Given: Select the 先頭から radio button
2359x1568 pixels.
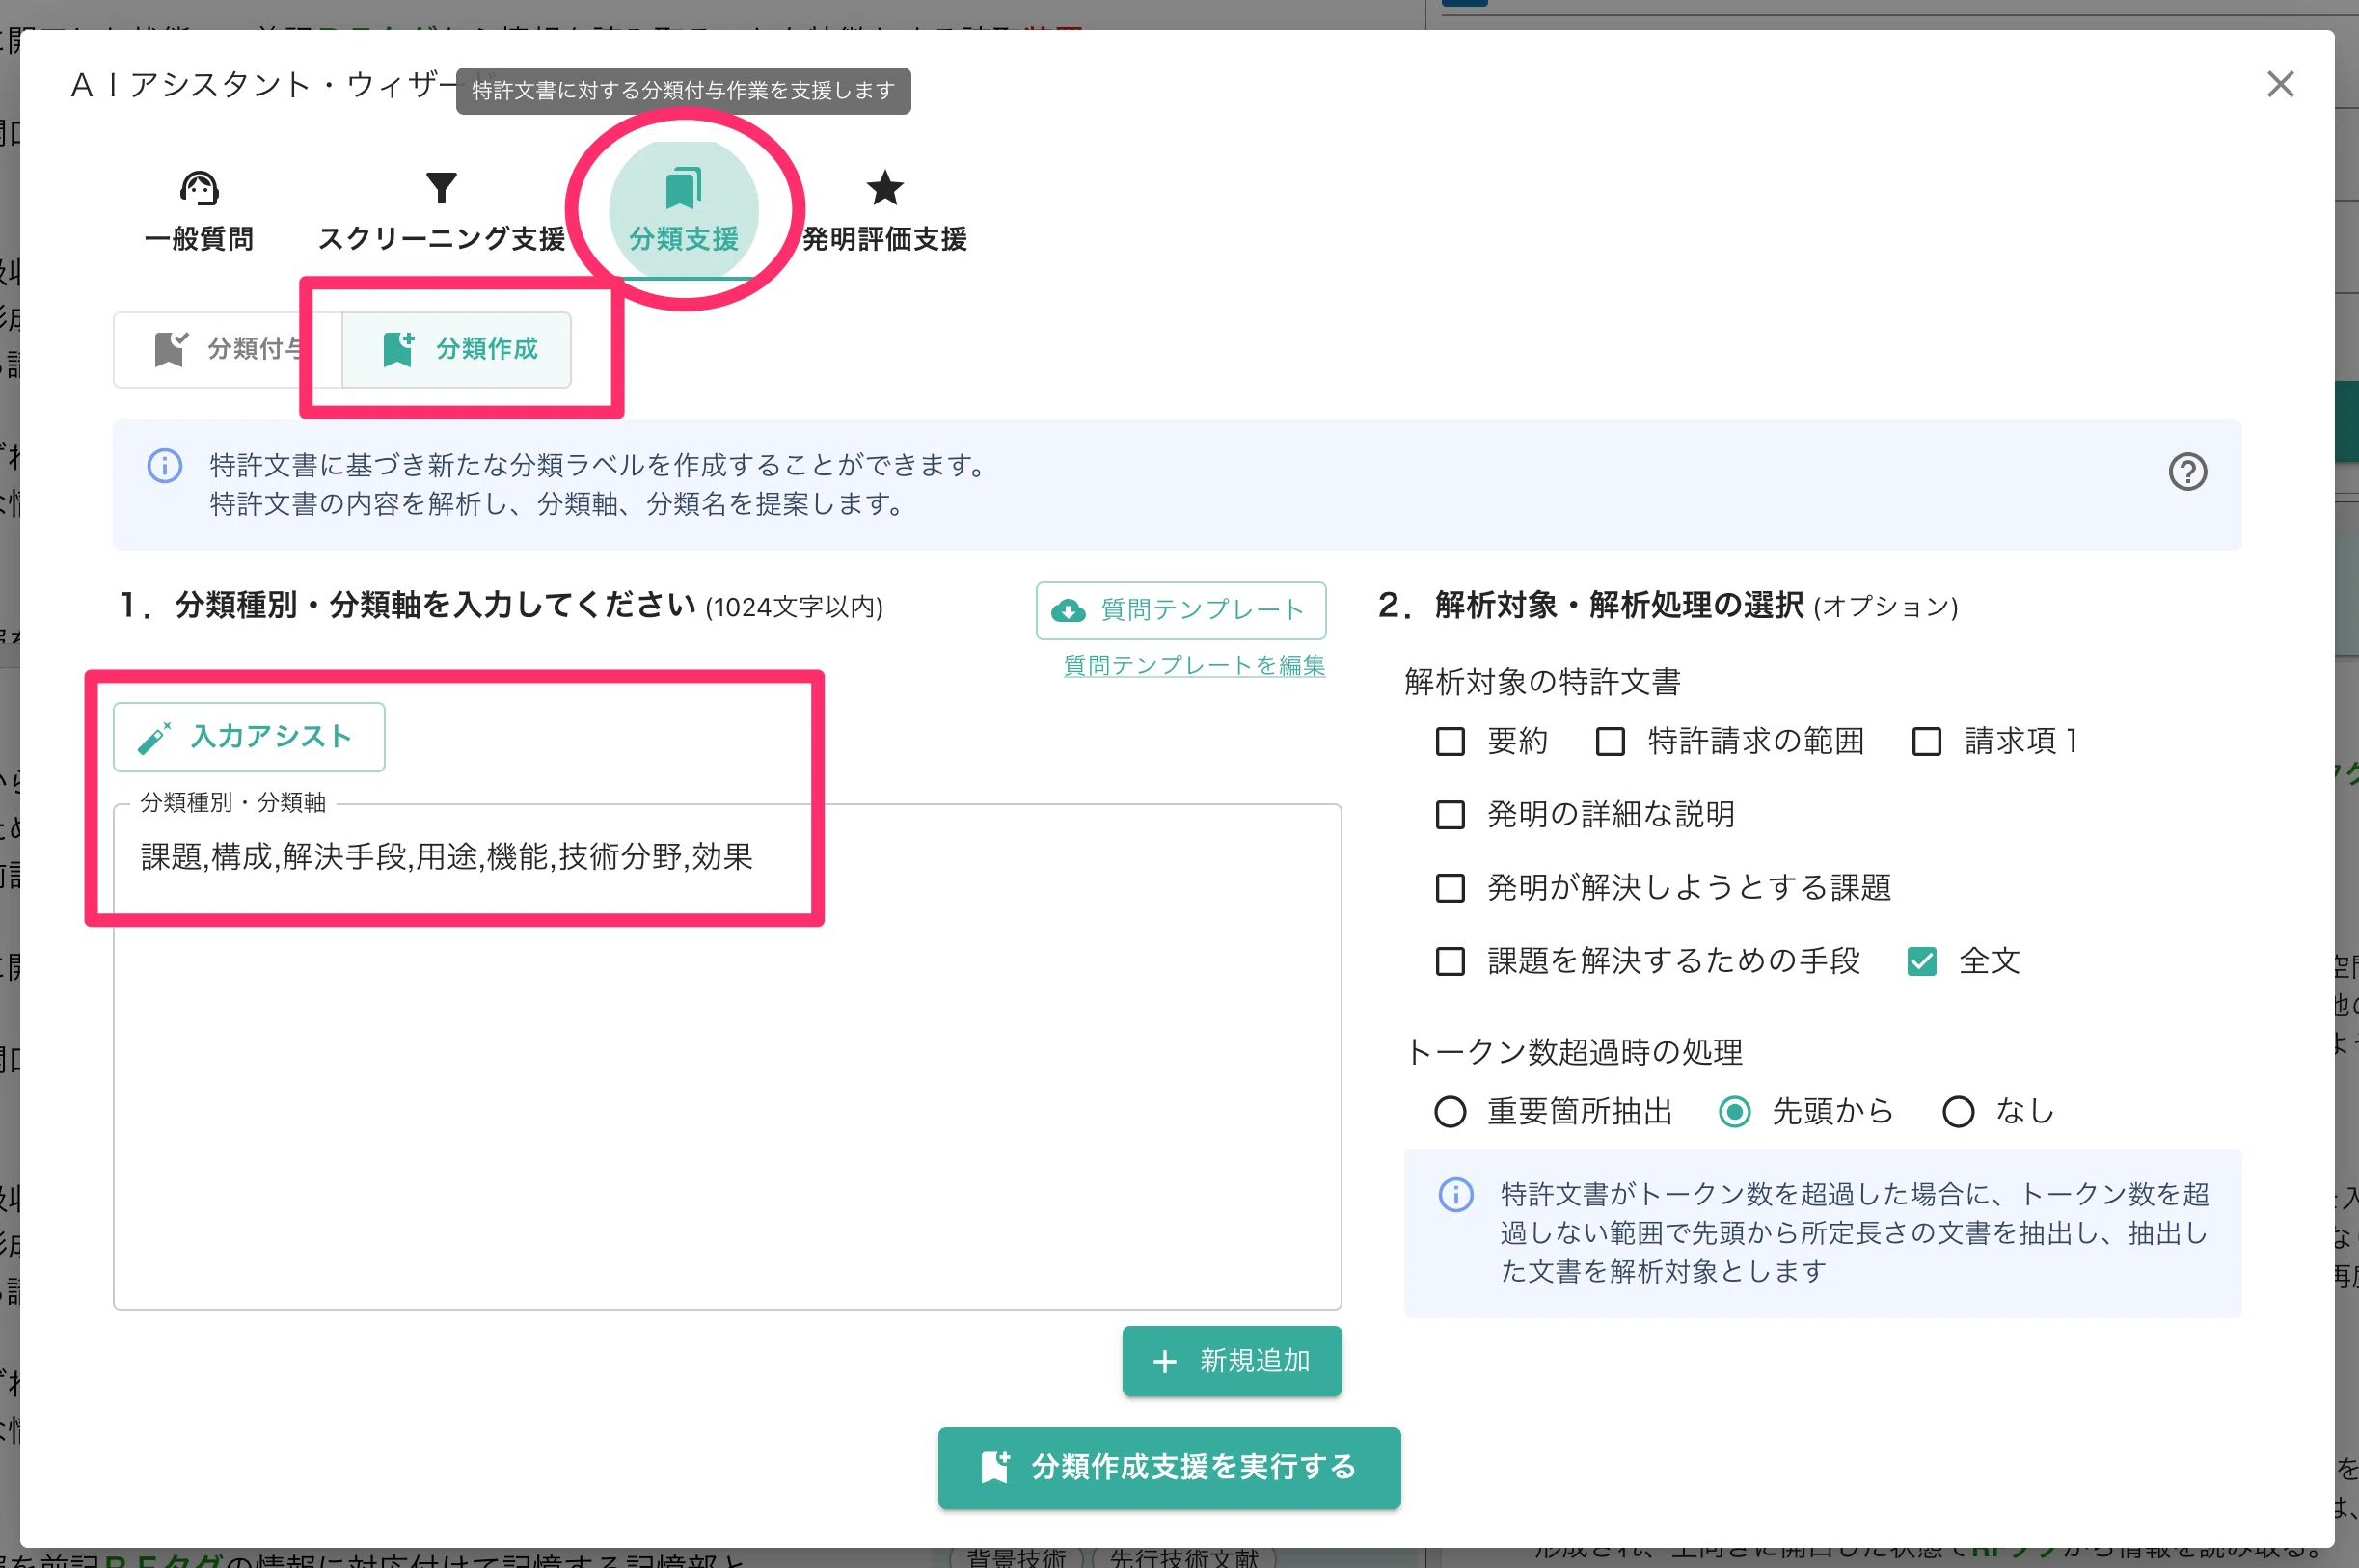Looking at the screenshot, I should [x=1734, y=1112].
